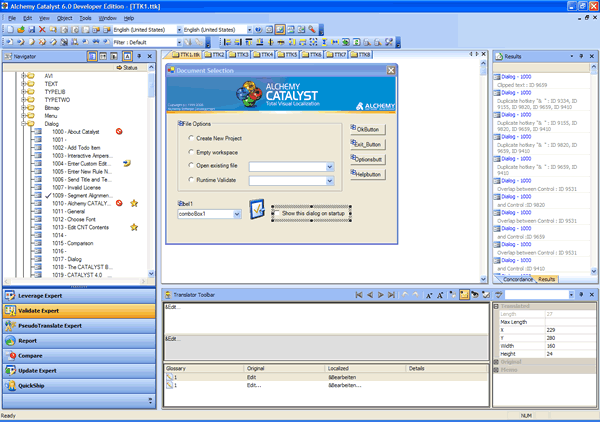Screen dimensions: 600x422
Task: Open the Tools menu
Action: pos(85,18)
